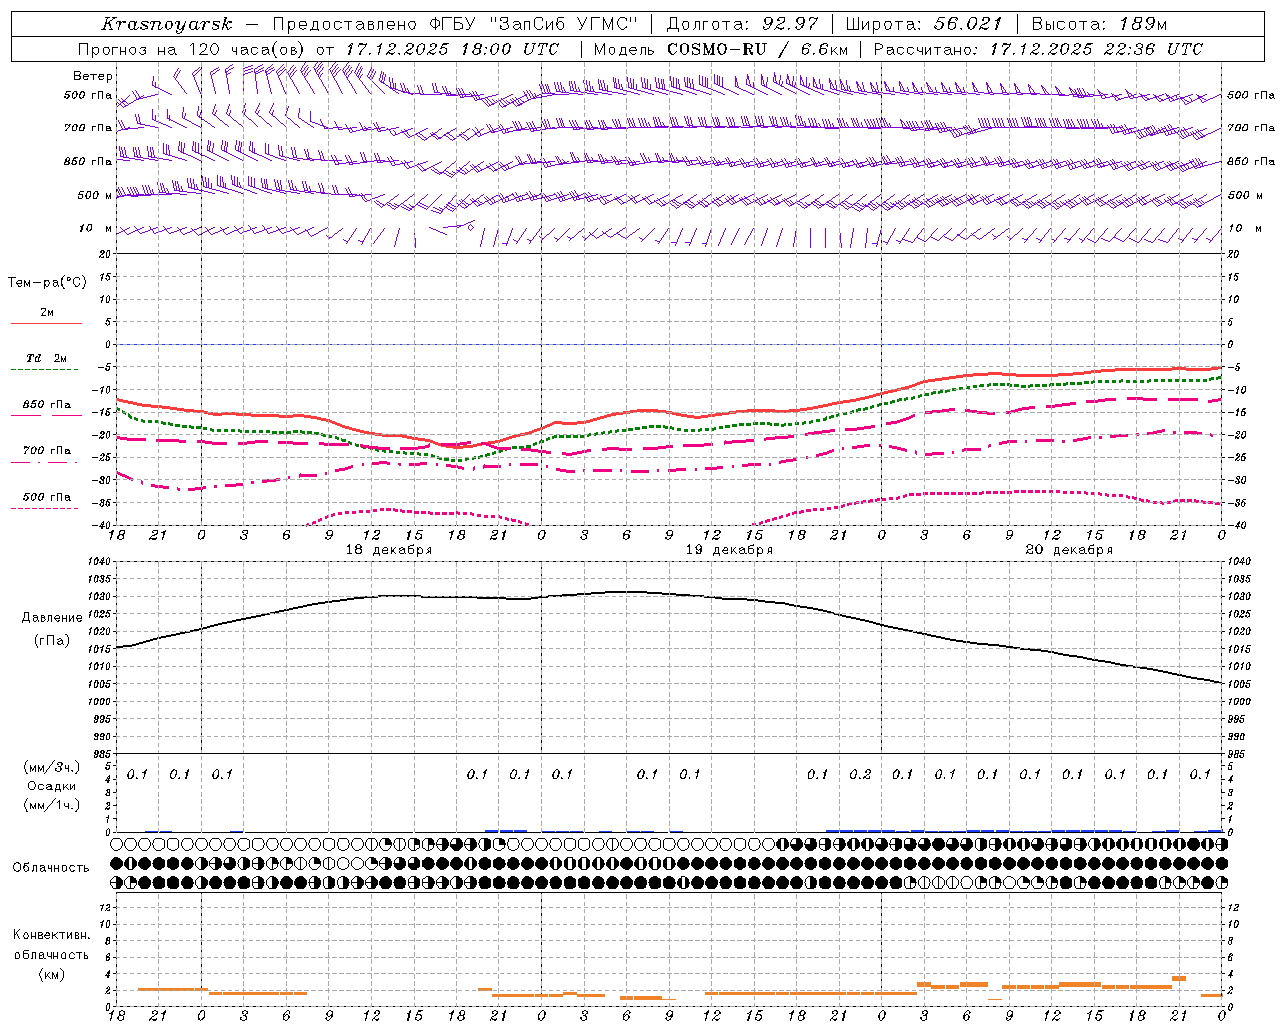This screenshot has width=1280, height=1024.
Task: Click the '20 декабря' date label
Action: pos(1069,550)
